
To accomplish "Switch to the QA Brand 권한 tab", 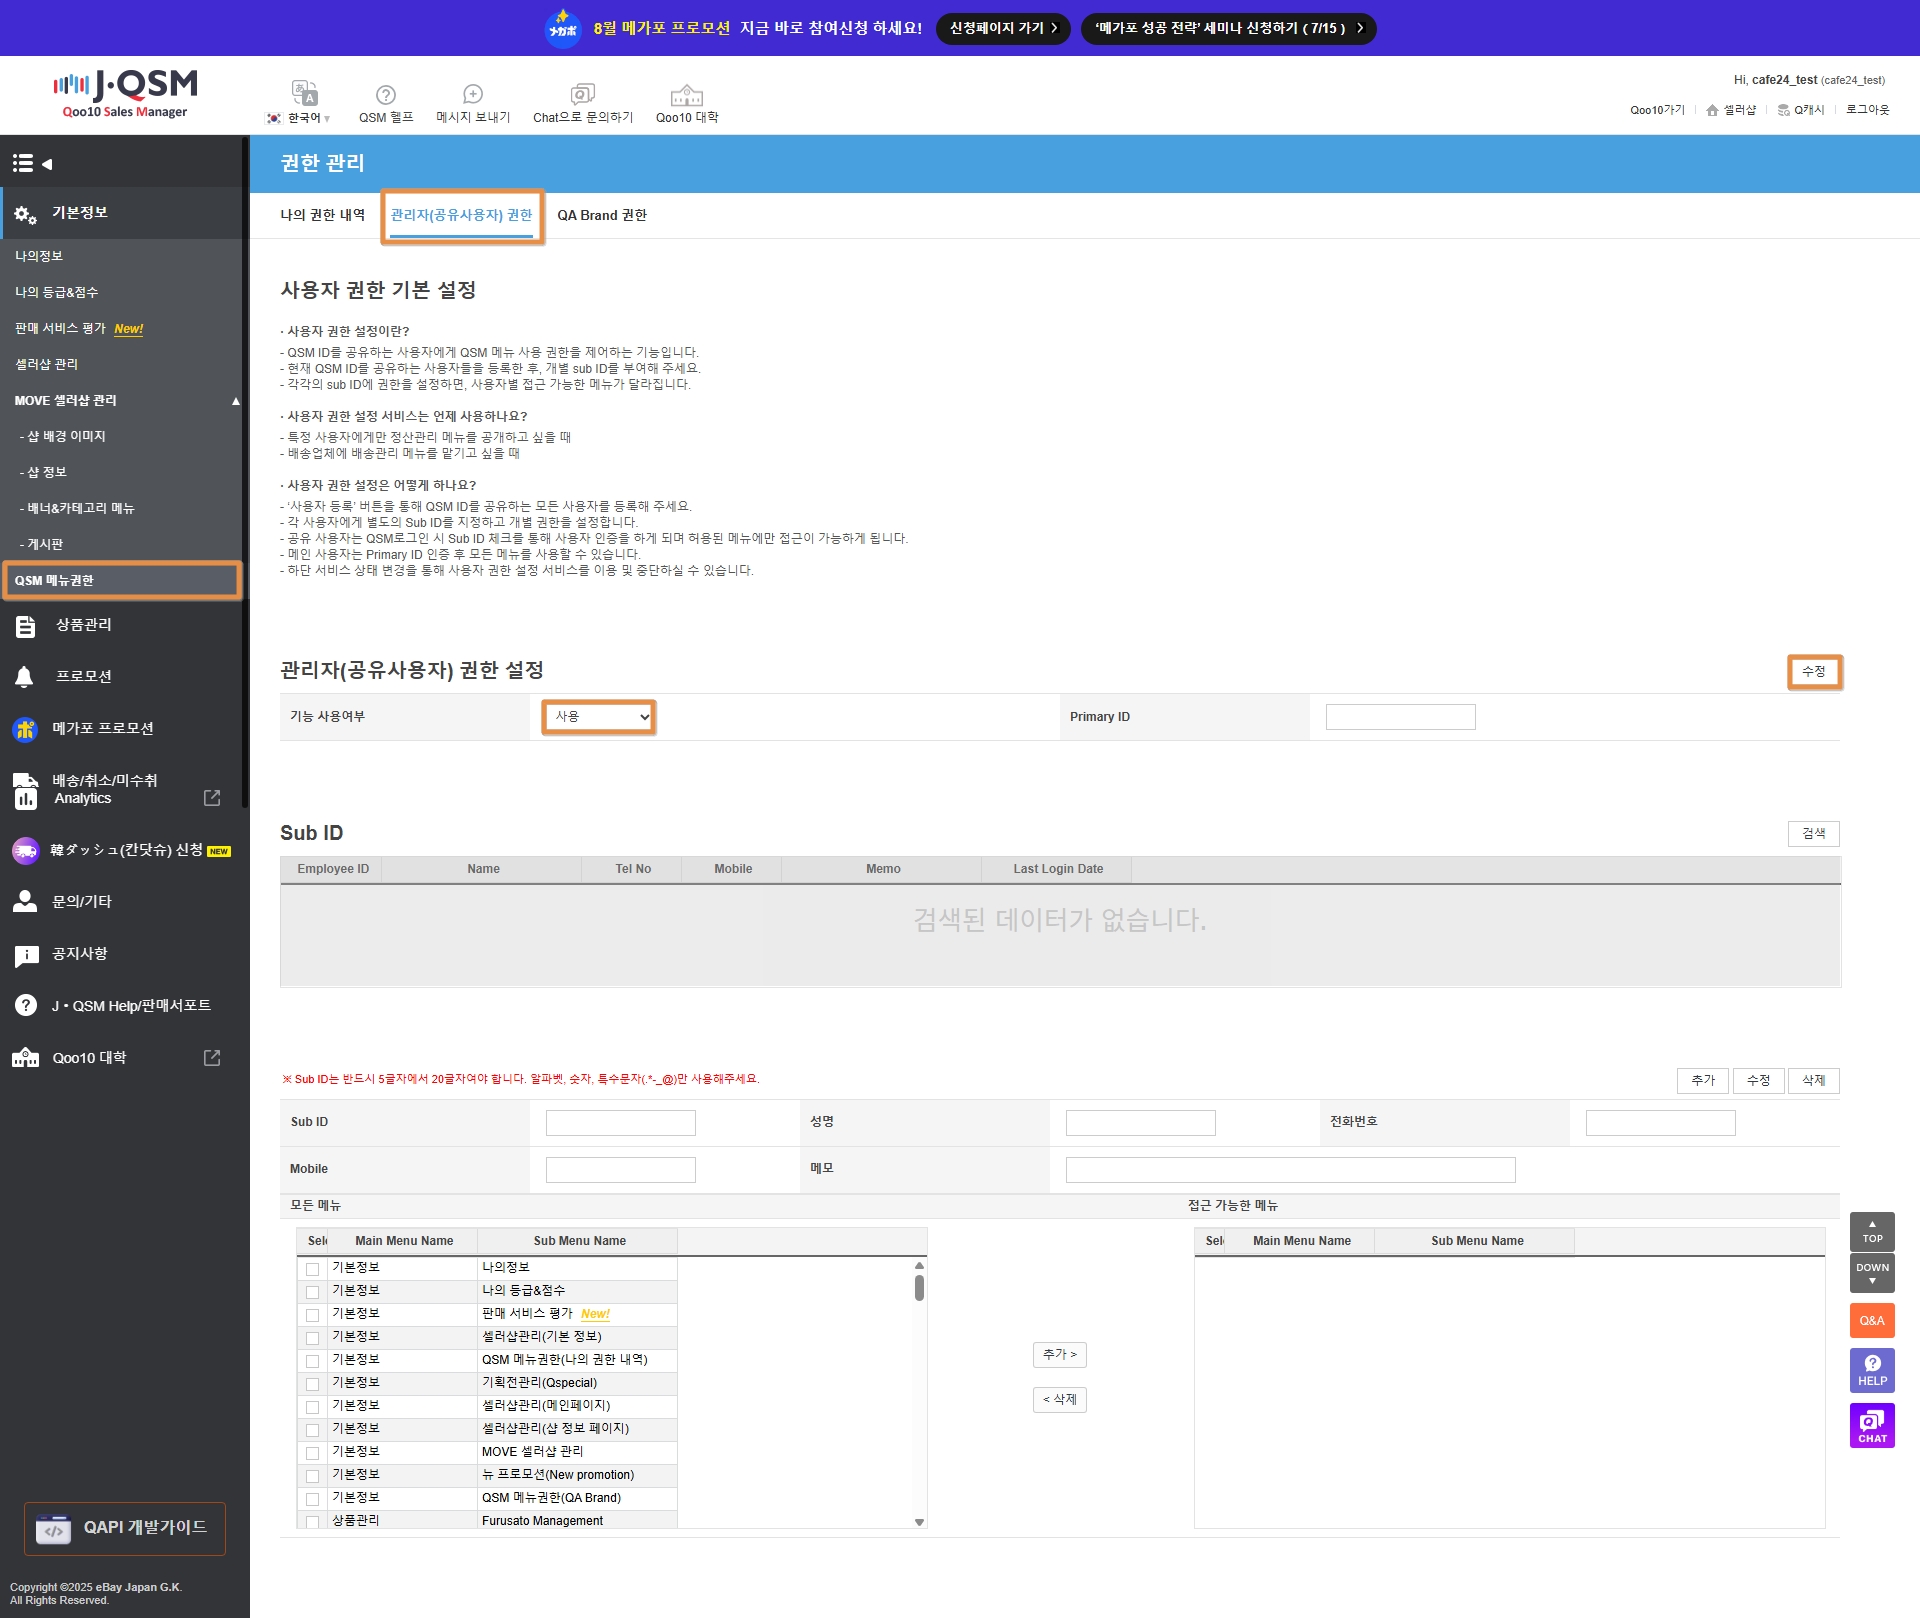I will pos(602,215).
